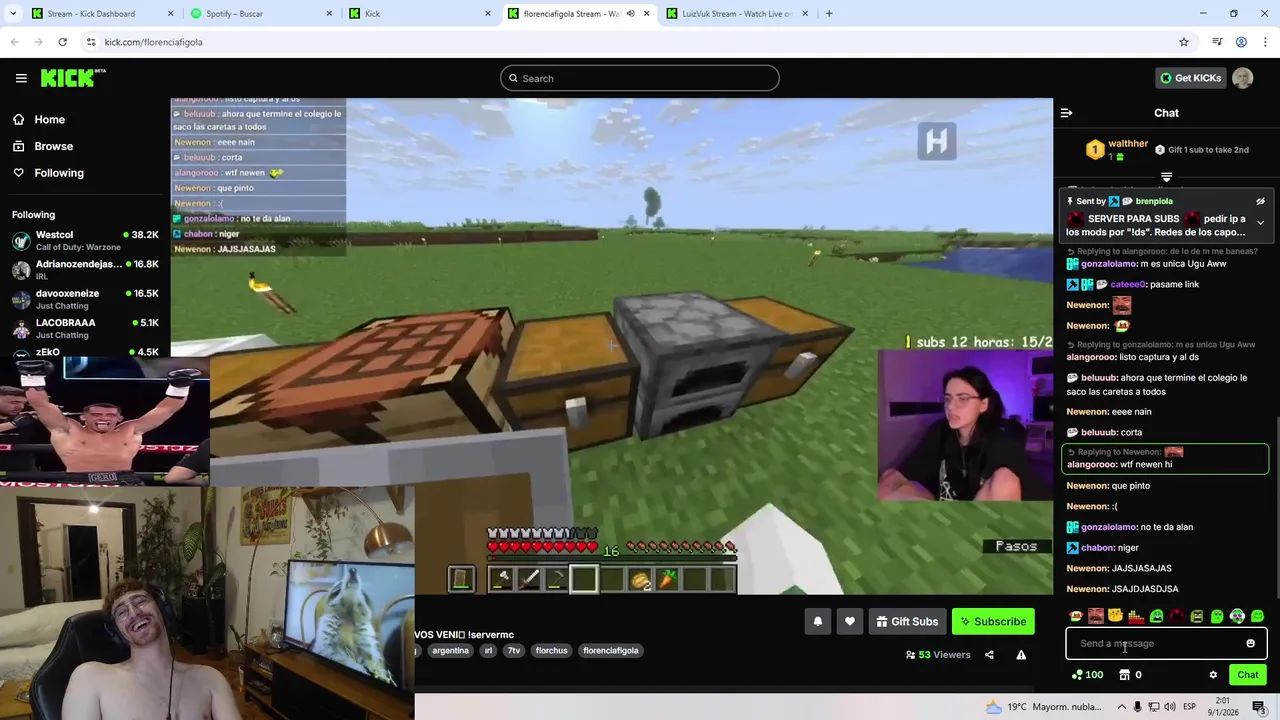
Task: Open Adrianozendejas channel in Following list
Action: click(85, 270)
